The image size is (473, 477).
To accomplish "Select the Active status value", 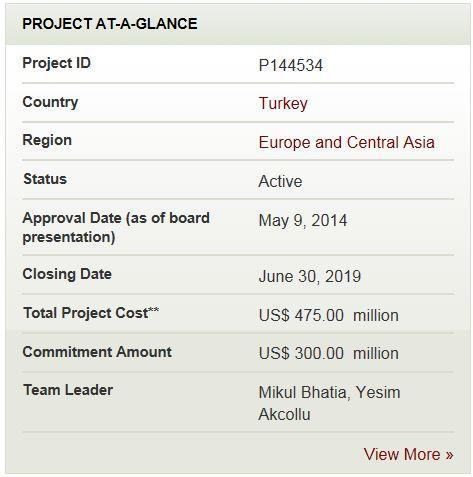I will click(x=280, y=181).
